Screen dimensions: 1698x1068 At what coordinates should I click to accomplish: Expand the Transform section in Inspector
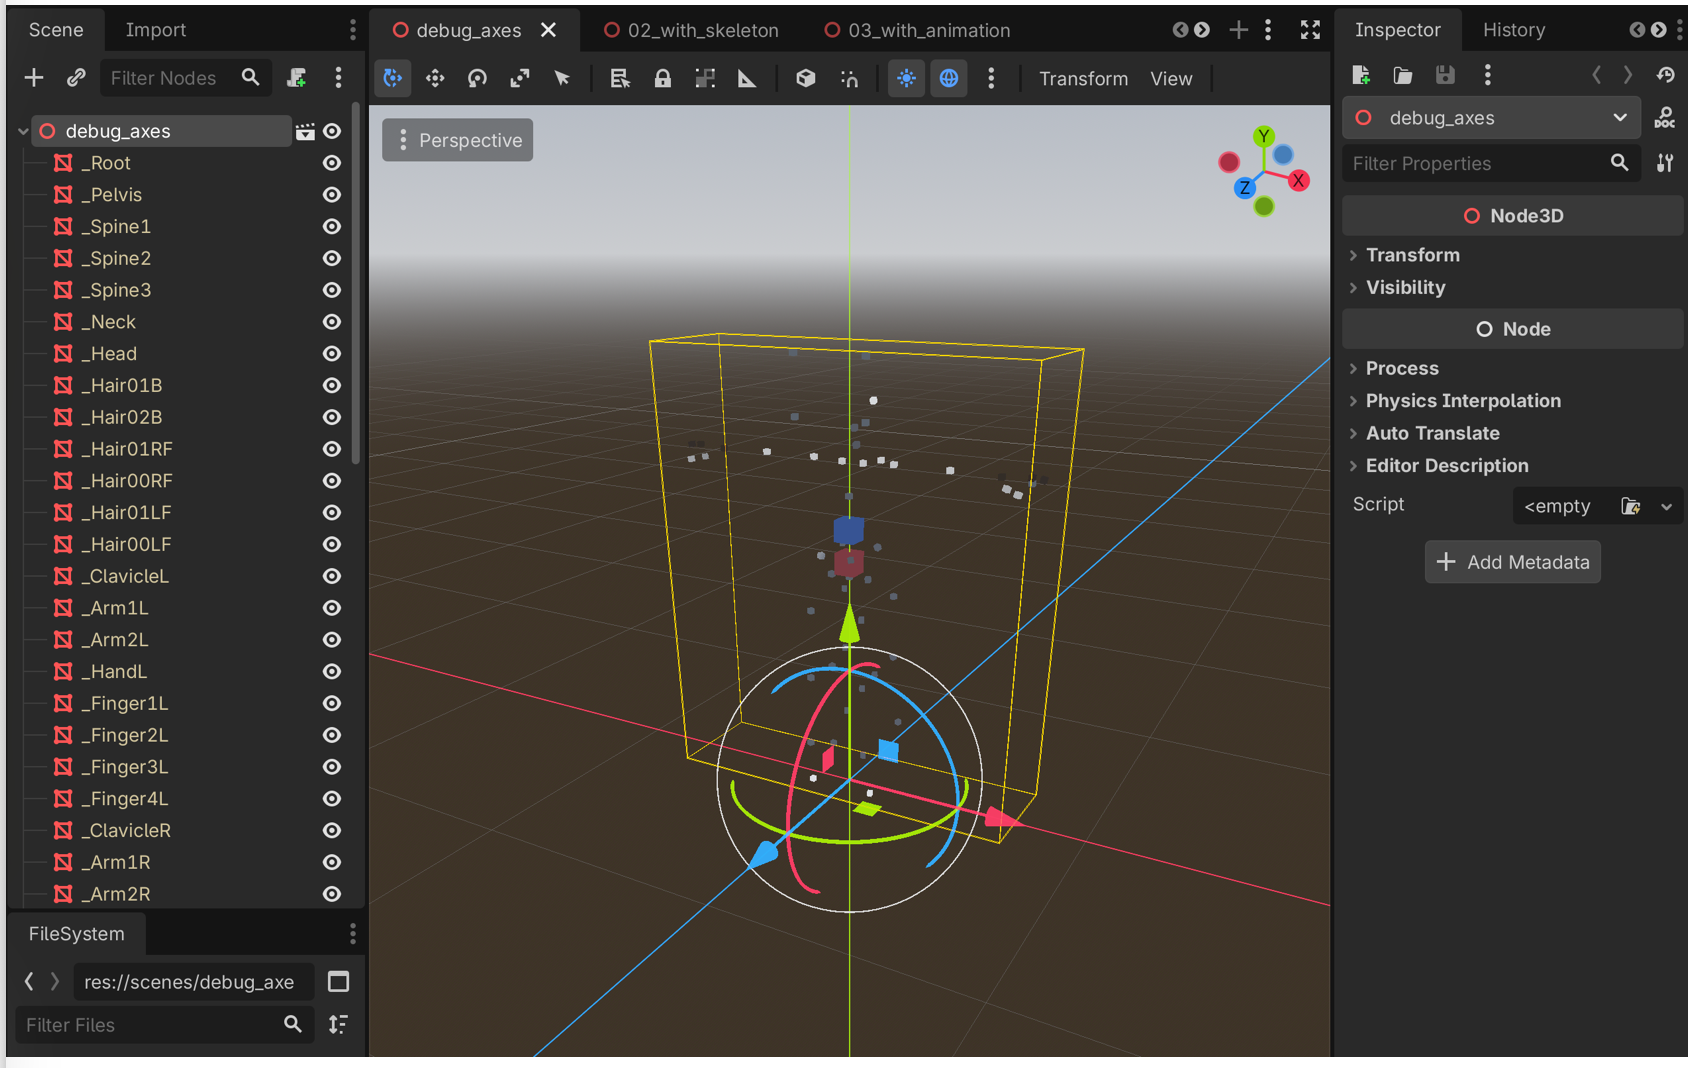(x=1412, y=255)
